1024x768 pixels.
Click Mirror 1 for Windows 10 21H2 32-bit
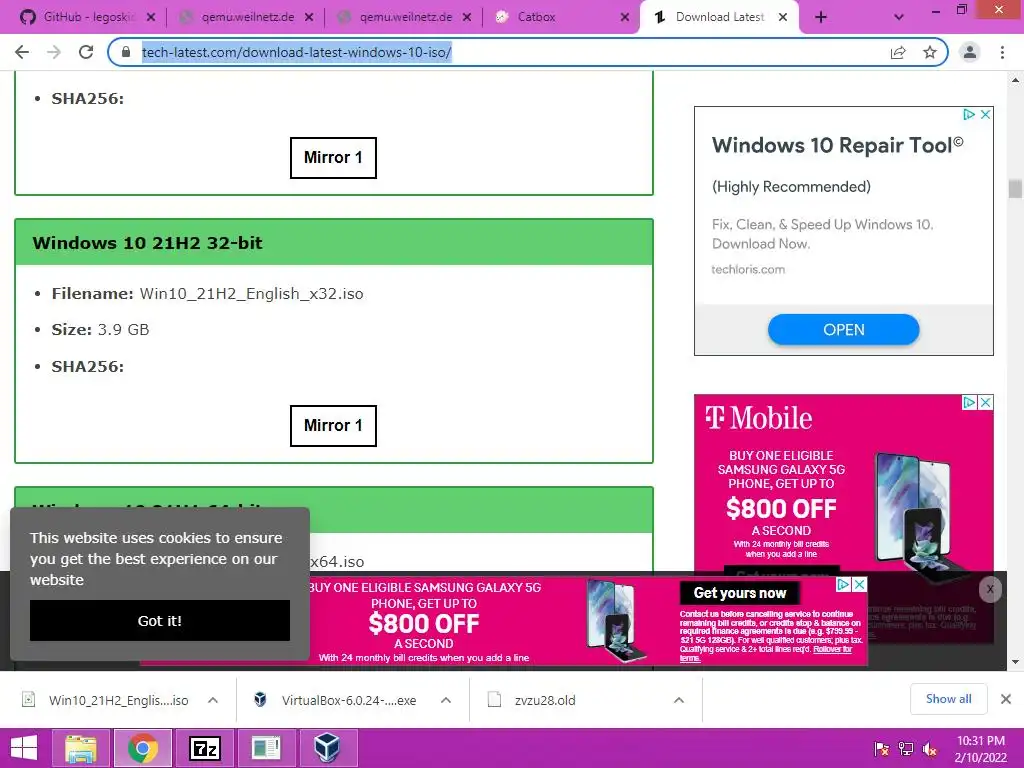pyautogui.click(x=333, y=426)
